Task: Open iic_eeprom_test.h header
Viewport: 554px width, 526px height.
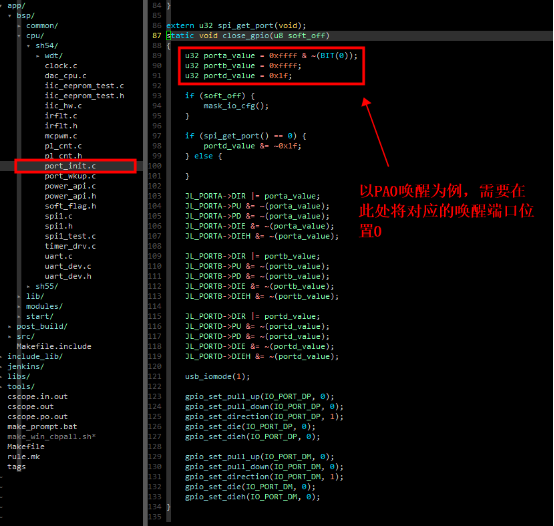Action: click(x=84, y=96)
